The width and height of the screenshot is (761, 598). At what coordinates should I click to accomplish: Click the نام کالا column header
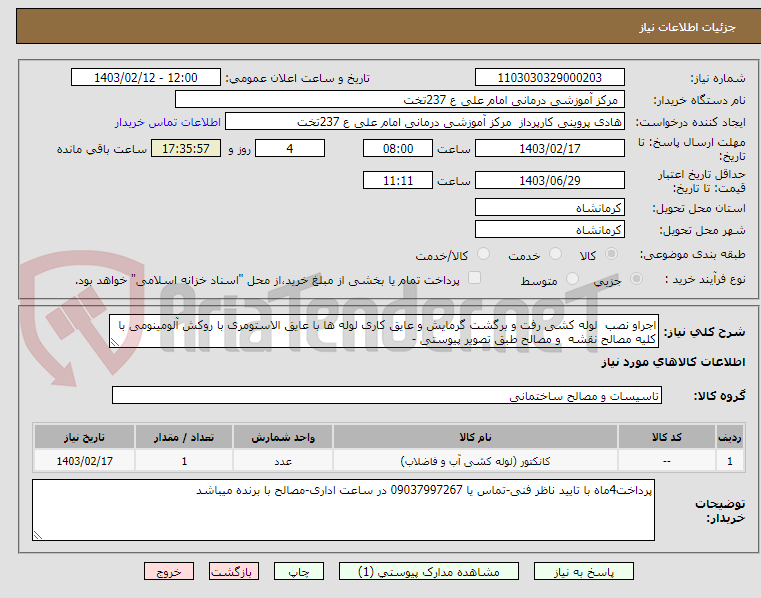475,437
